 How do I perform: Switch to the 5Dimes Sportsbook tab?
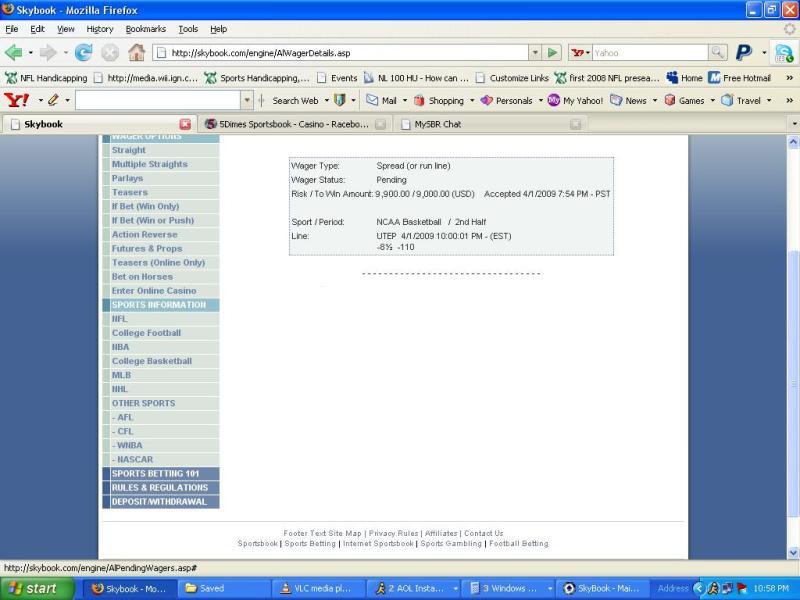click(285, 125)
